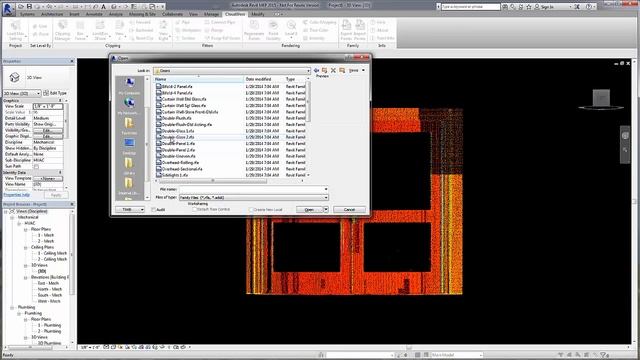Viewport: 640px width, 360px height.
Task: Click the View Right ribbon icon
Action: tap(163, 30)
